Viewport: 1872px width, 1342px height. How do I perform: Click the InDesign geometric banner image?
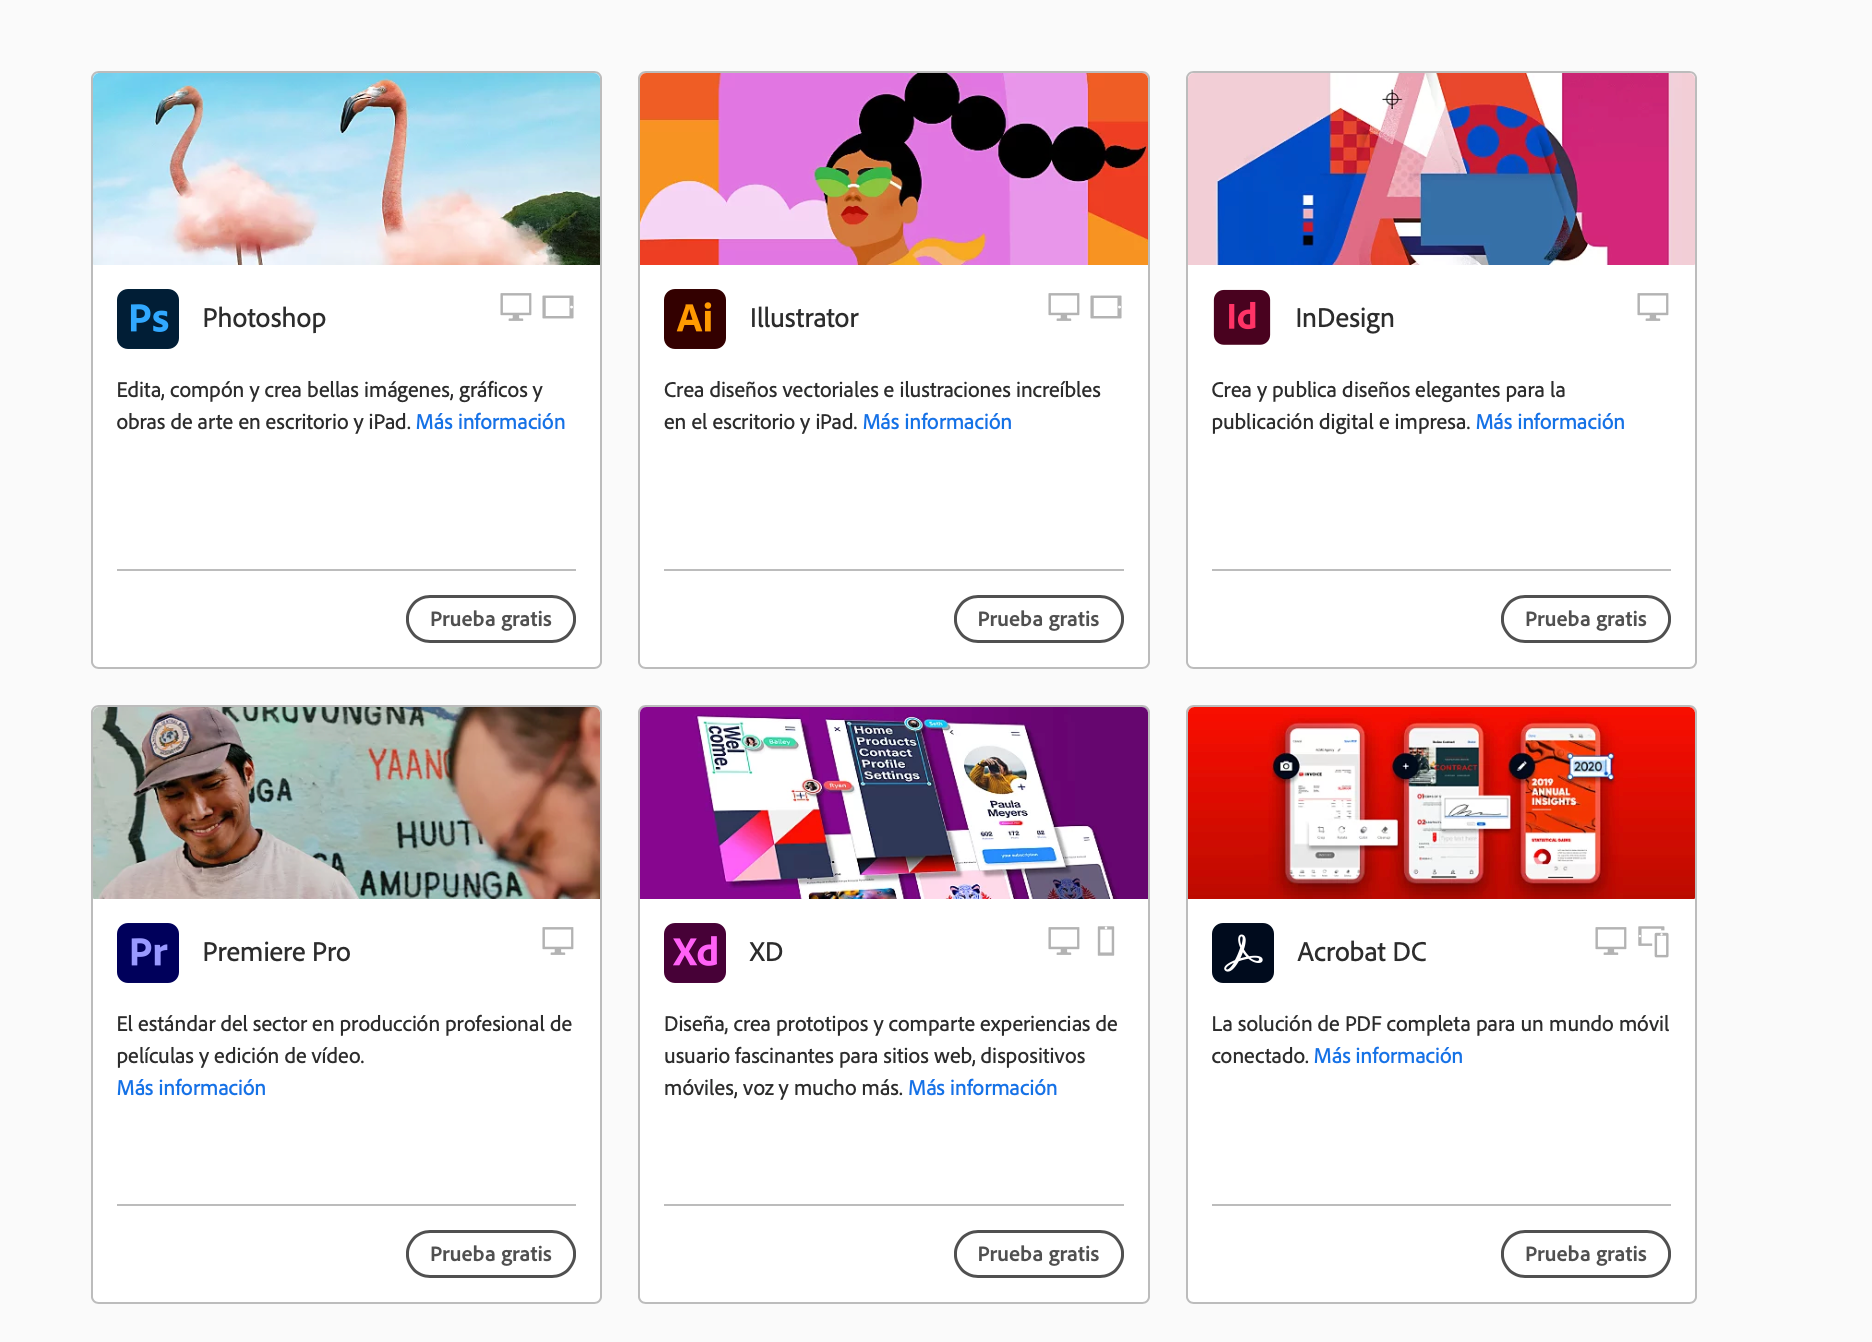pos(1441,169)
